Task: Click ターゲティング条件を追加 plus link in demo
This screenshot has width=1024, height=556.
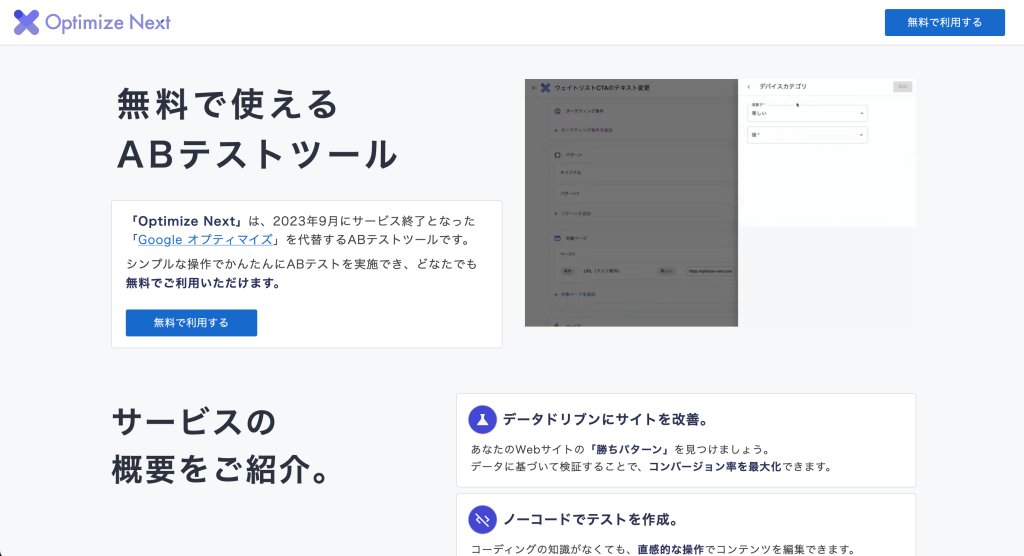Action: pyautogui.click(x=584, y=130)
